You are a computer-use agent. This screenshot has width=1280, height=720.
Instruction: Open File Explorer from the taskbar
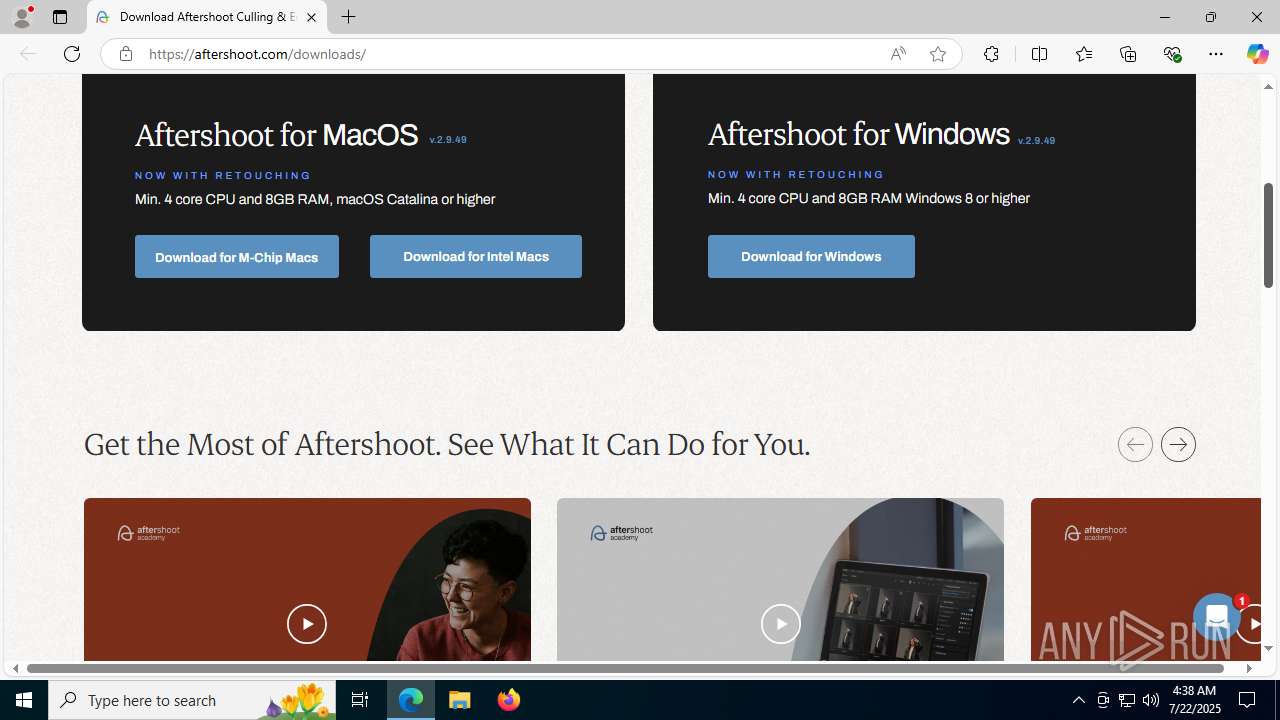[460, 700]
